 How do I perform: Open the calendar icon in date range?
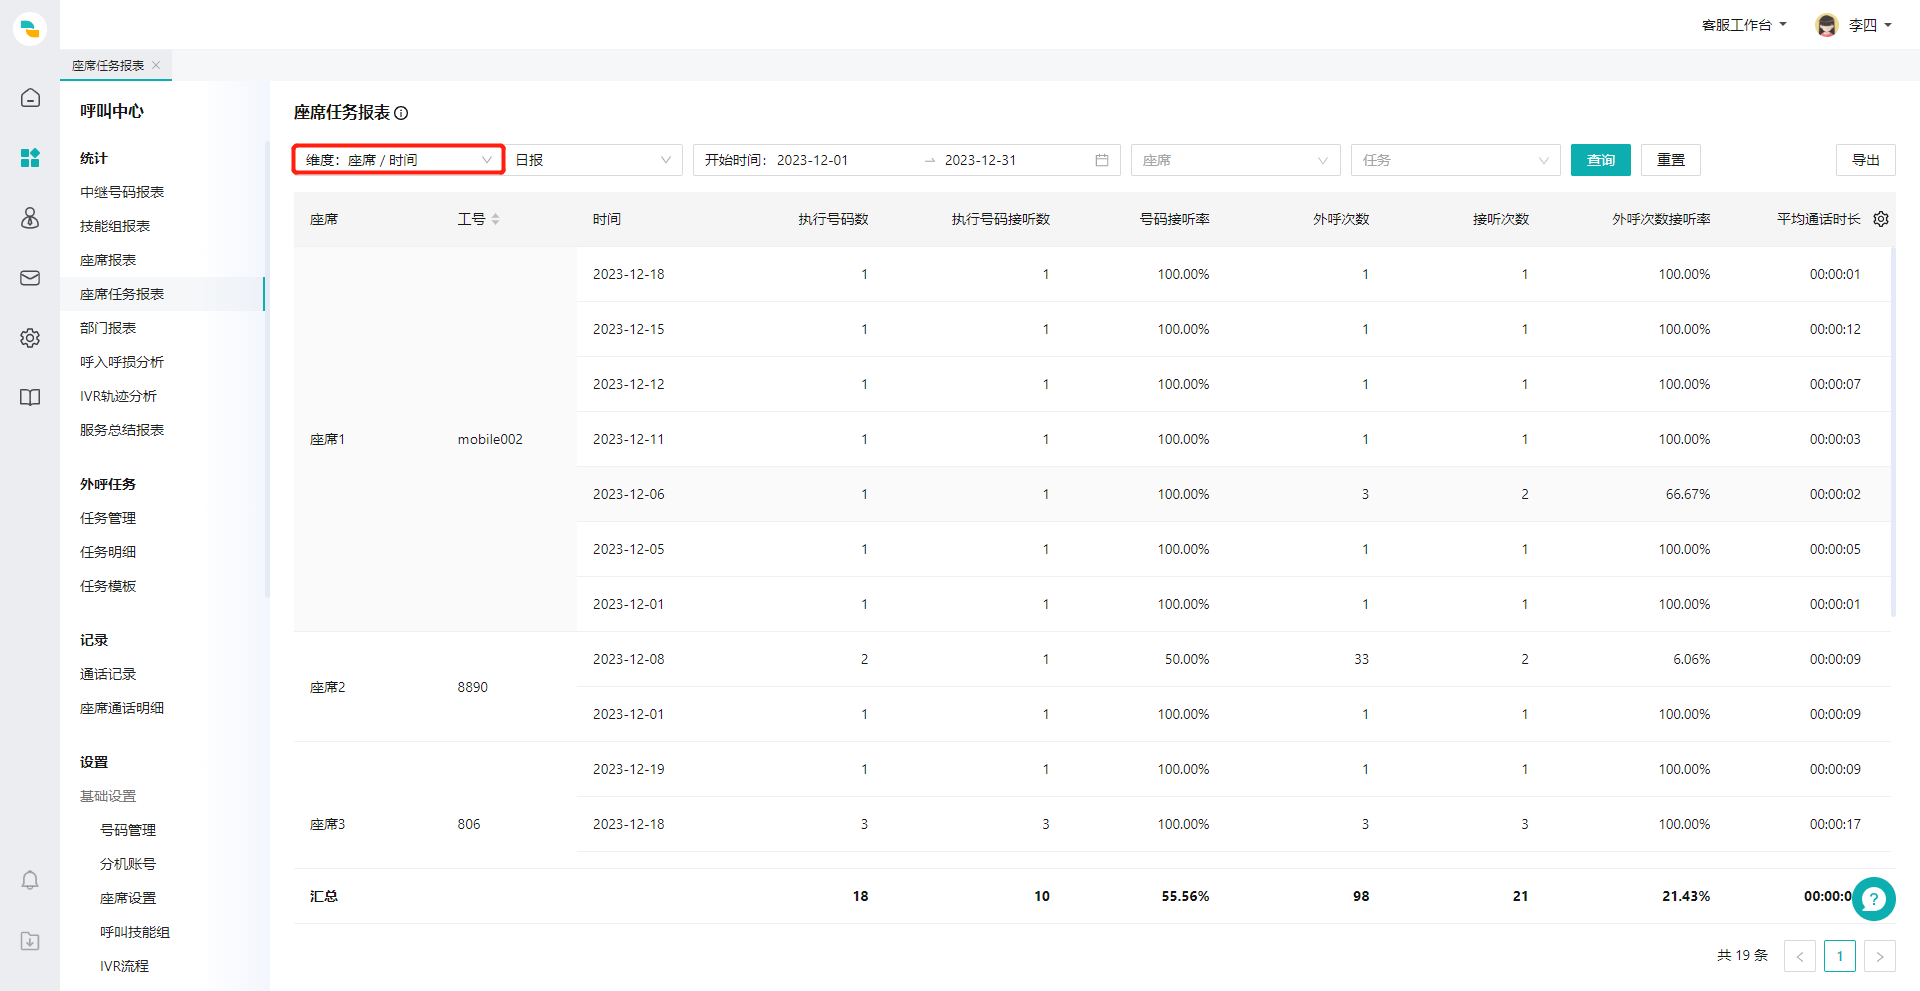click(x=1102, y=160)
